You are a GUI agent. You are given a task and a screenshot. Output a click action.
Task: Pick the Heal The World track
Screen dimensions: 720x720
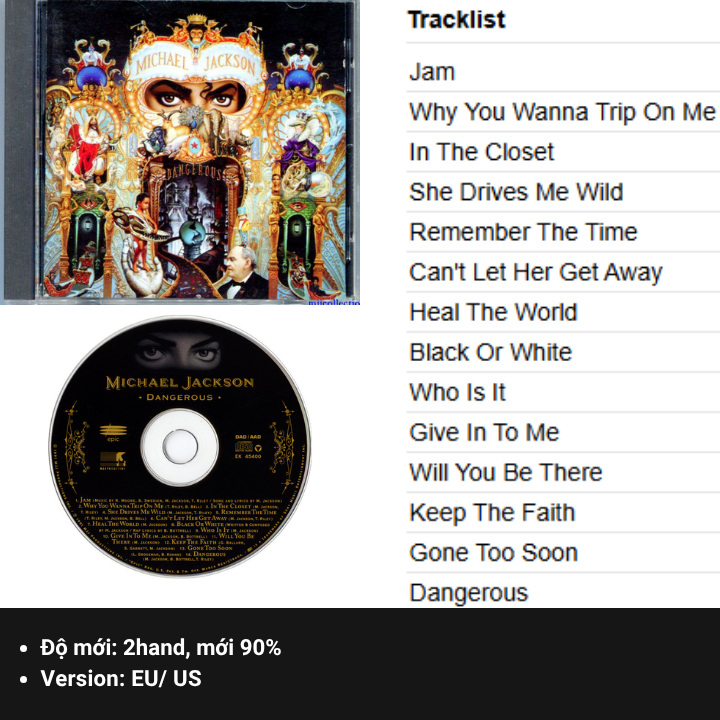pos(493,312)
